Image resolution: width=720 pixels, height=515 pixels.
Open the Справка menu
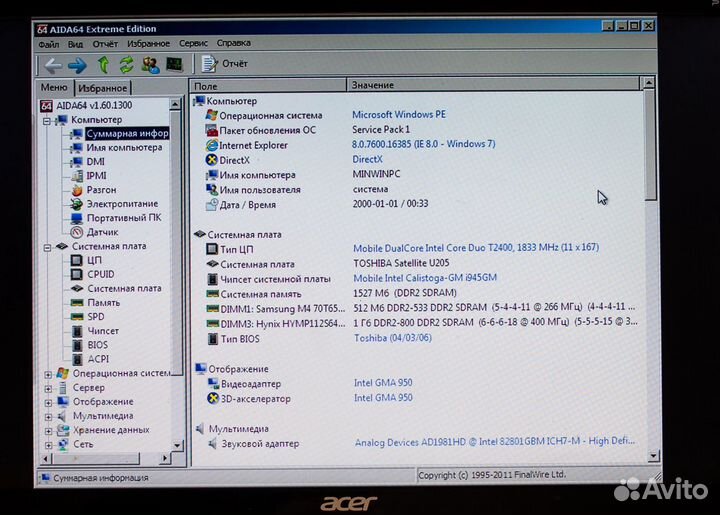[234, 43]
